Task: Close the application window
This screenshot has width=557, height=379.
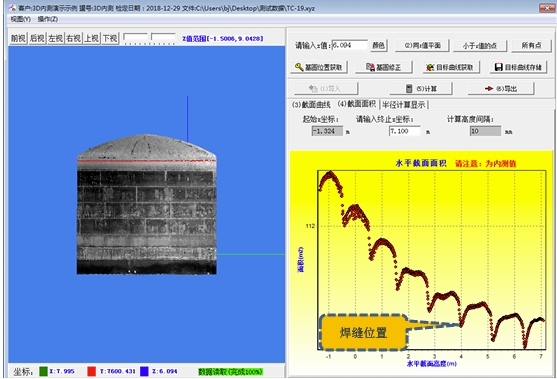Action: [x=547, y=8]
